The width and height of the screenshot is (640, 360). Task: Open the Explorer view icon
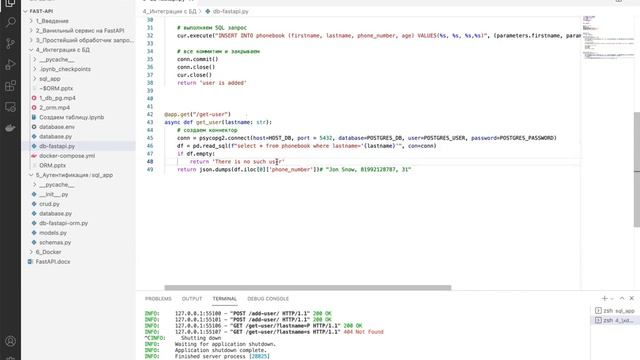pyautogui.click(x=11, y=3)
